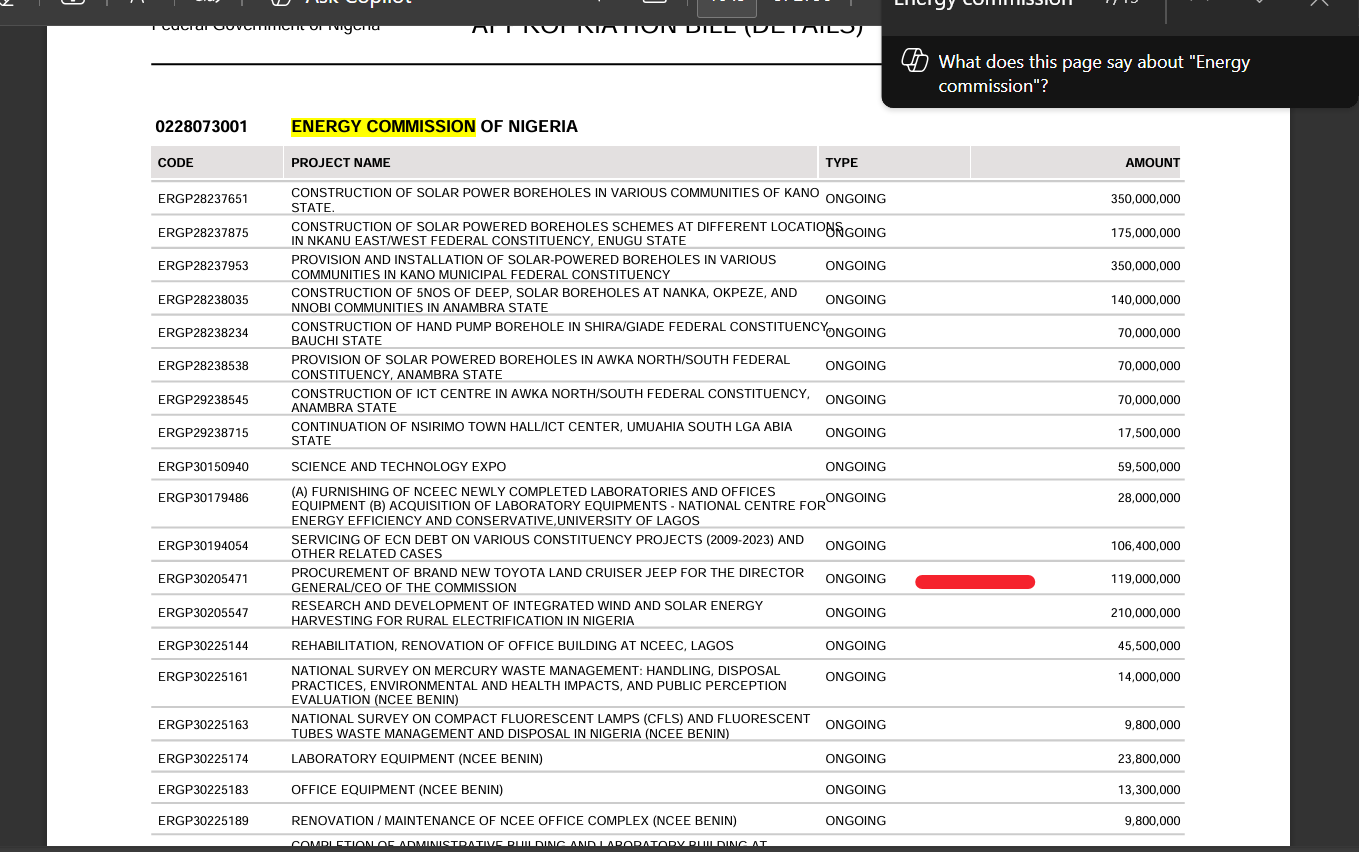Click the Toyota Land Cruiser Jeep procurement entry

pyautogui.click(x=547, y=580)
